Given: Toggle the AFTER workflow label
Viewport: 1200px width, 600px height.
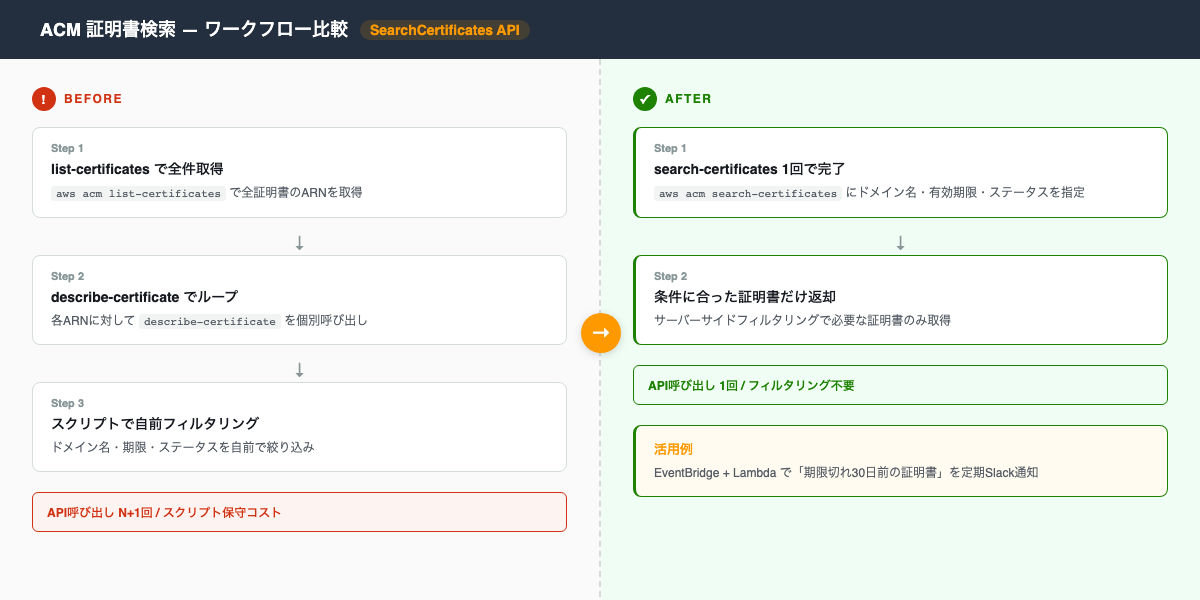Looking at the screenshot, I should [x=690, y=99].
